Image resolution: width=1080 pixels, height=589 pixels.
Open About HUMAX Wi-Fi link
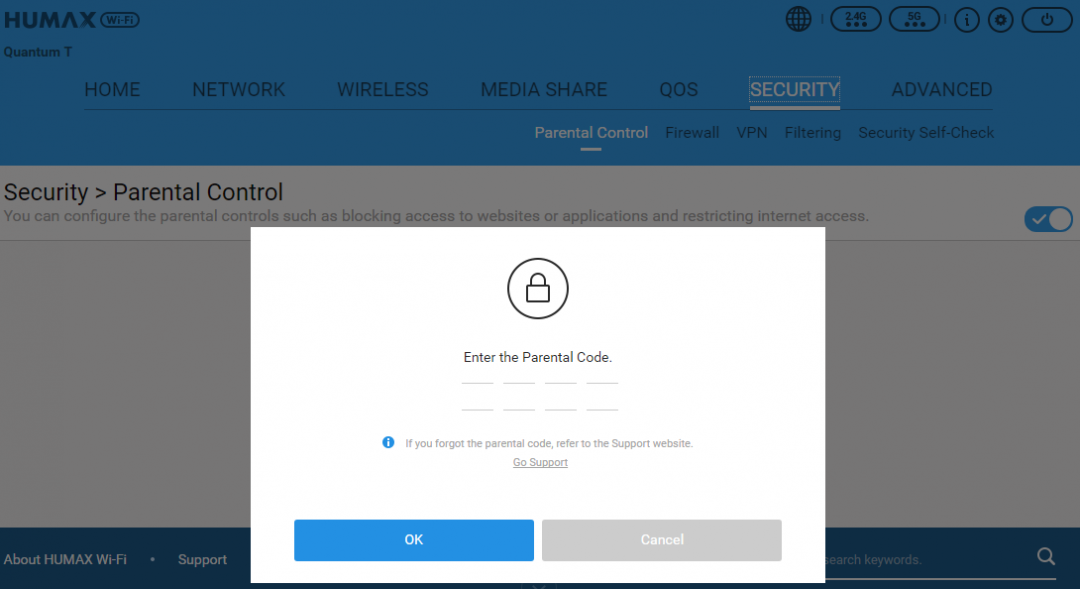(65, 559)
